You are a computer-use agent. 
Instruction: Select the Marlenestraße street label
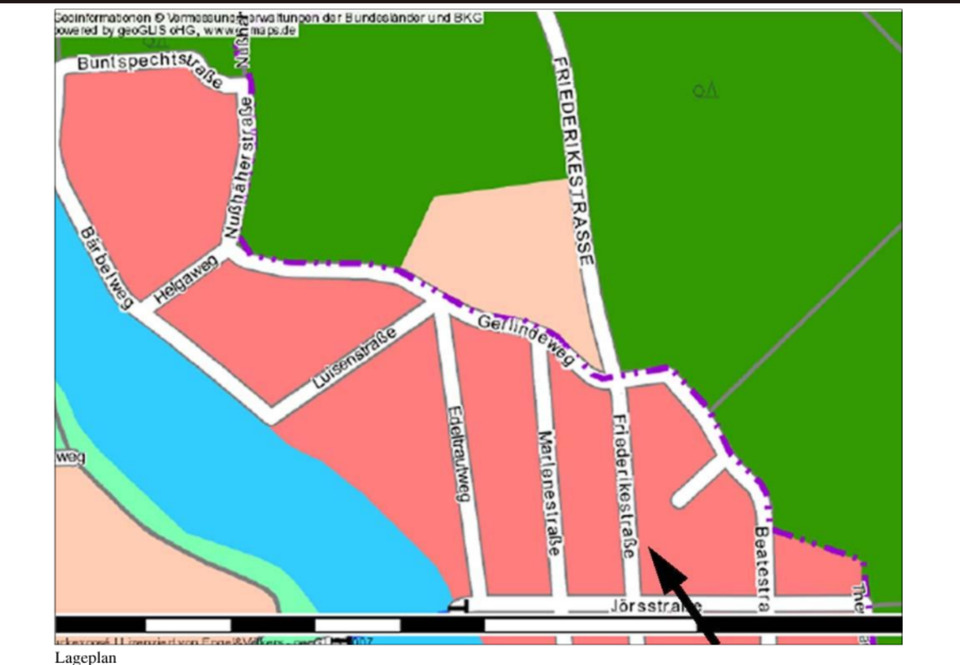(548, 493)
